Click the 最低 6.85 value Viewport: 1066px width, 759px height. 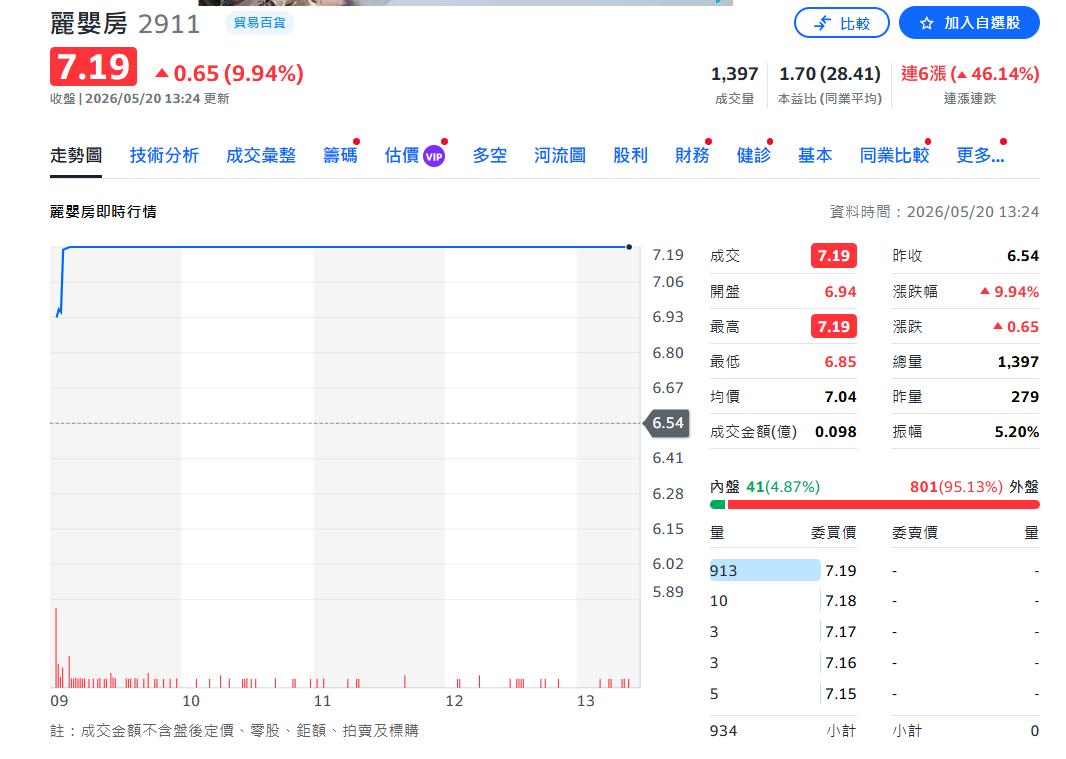(x=840, y=362)
